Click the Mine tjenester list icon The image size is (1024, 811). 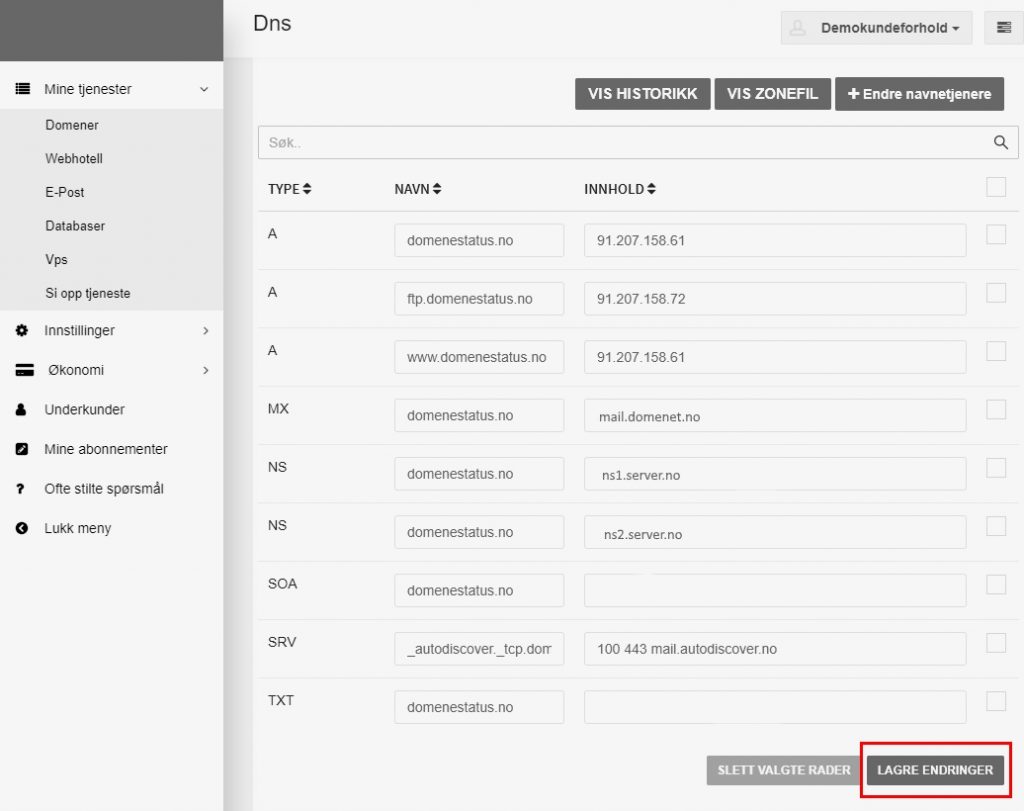(22, 89)
